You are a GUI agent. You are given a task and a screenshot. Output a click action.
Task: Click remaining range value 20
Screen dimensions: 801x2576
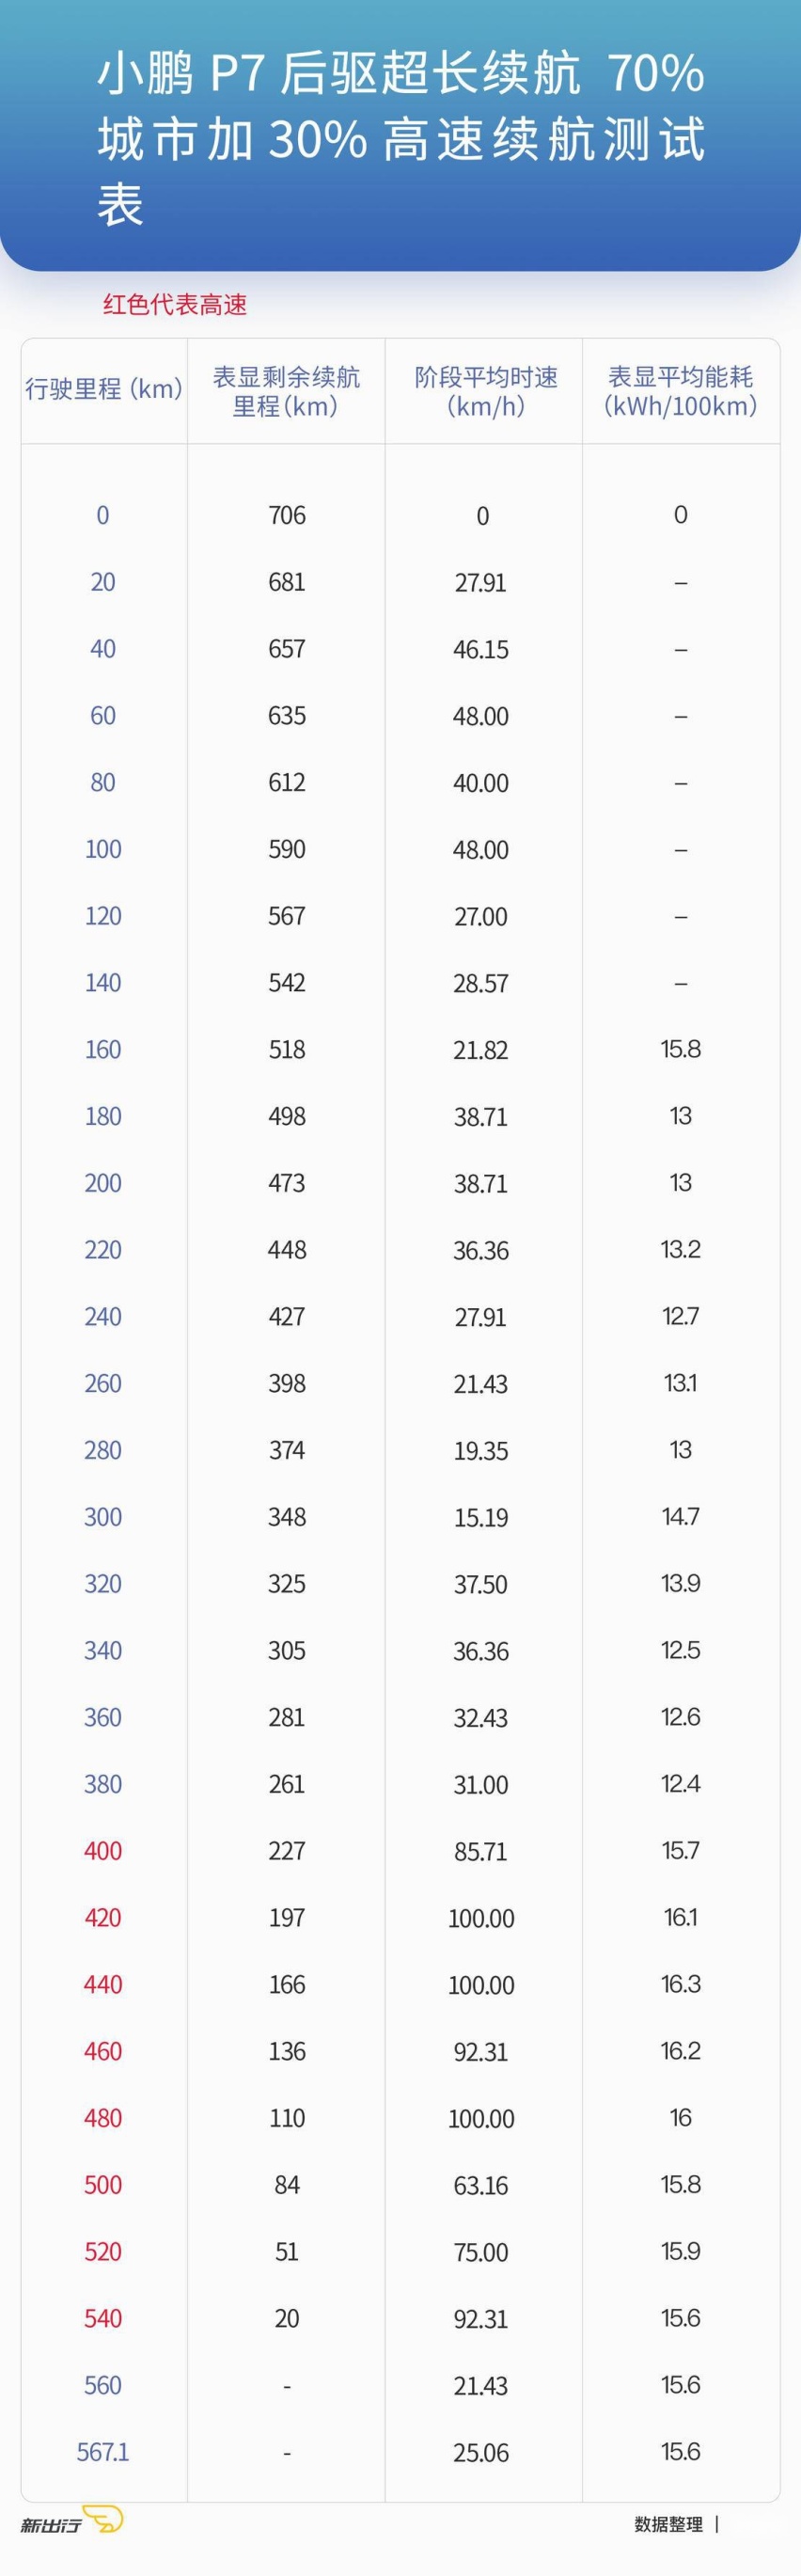287,2318
